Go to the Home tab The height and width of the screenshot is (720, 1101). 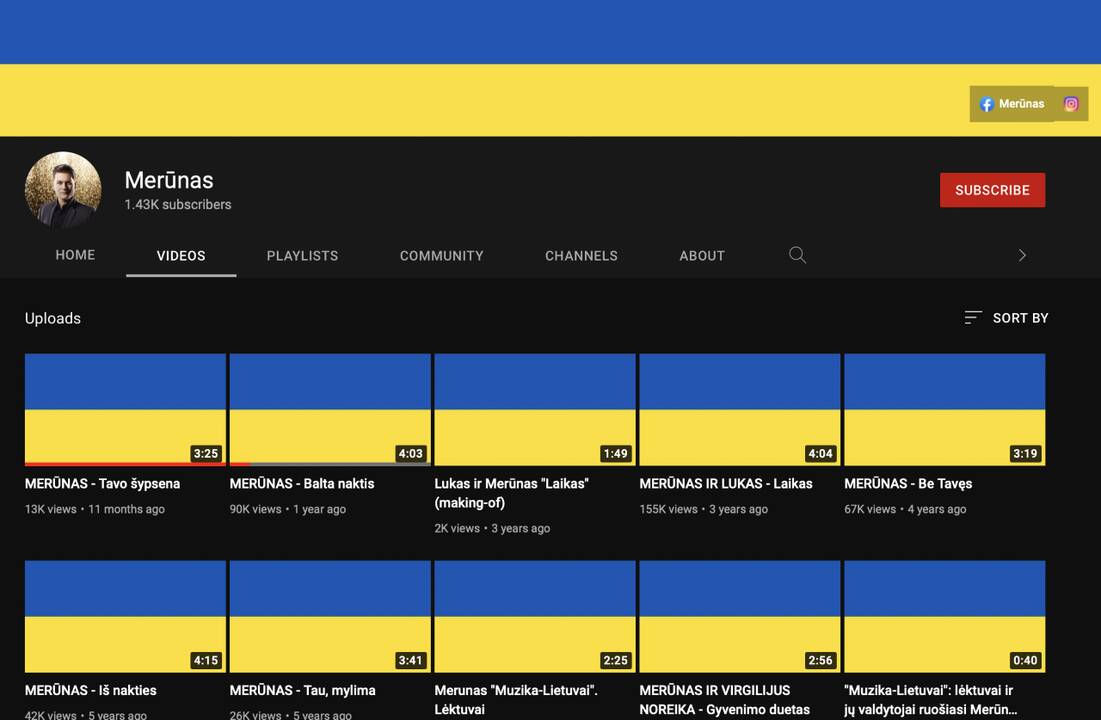pos(75,255)
